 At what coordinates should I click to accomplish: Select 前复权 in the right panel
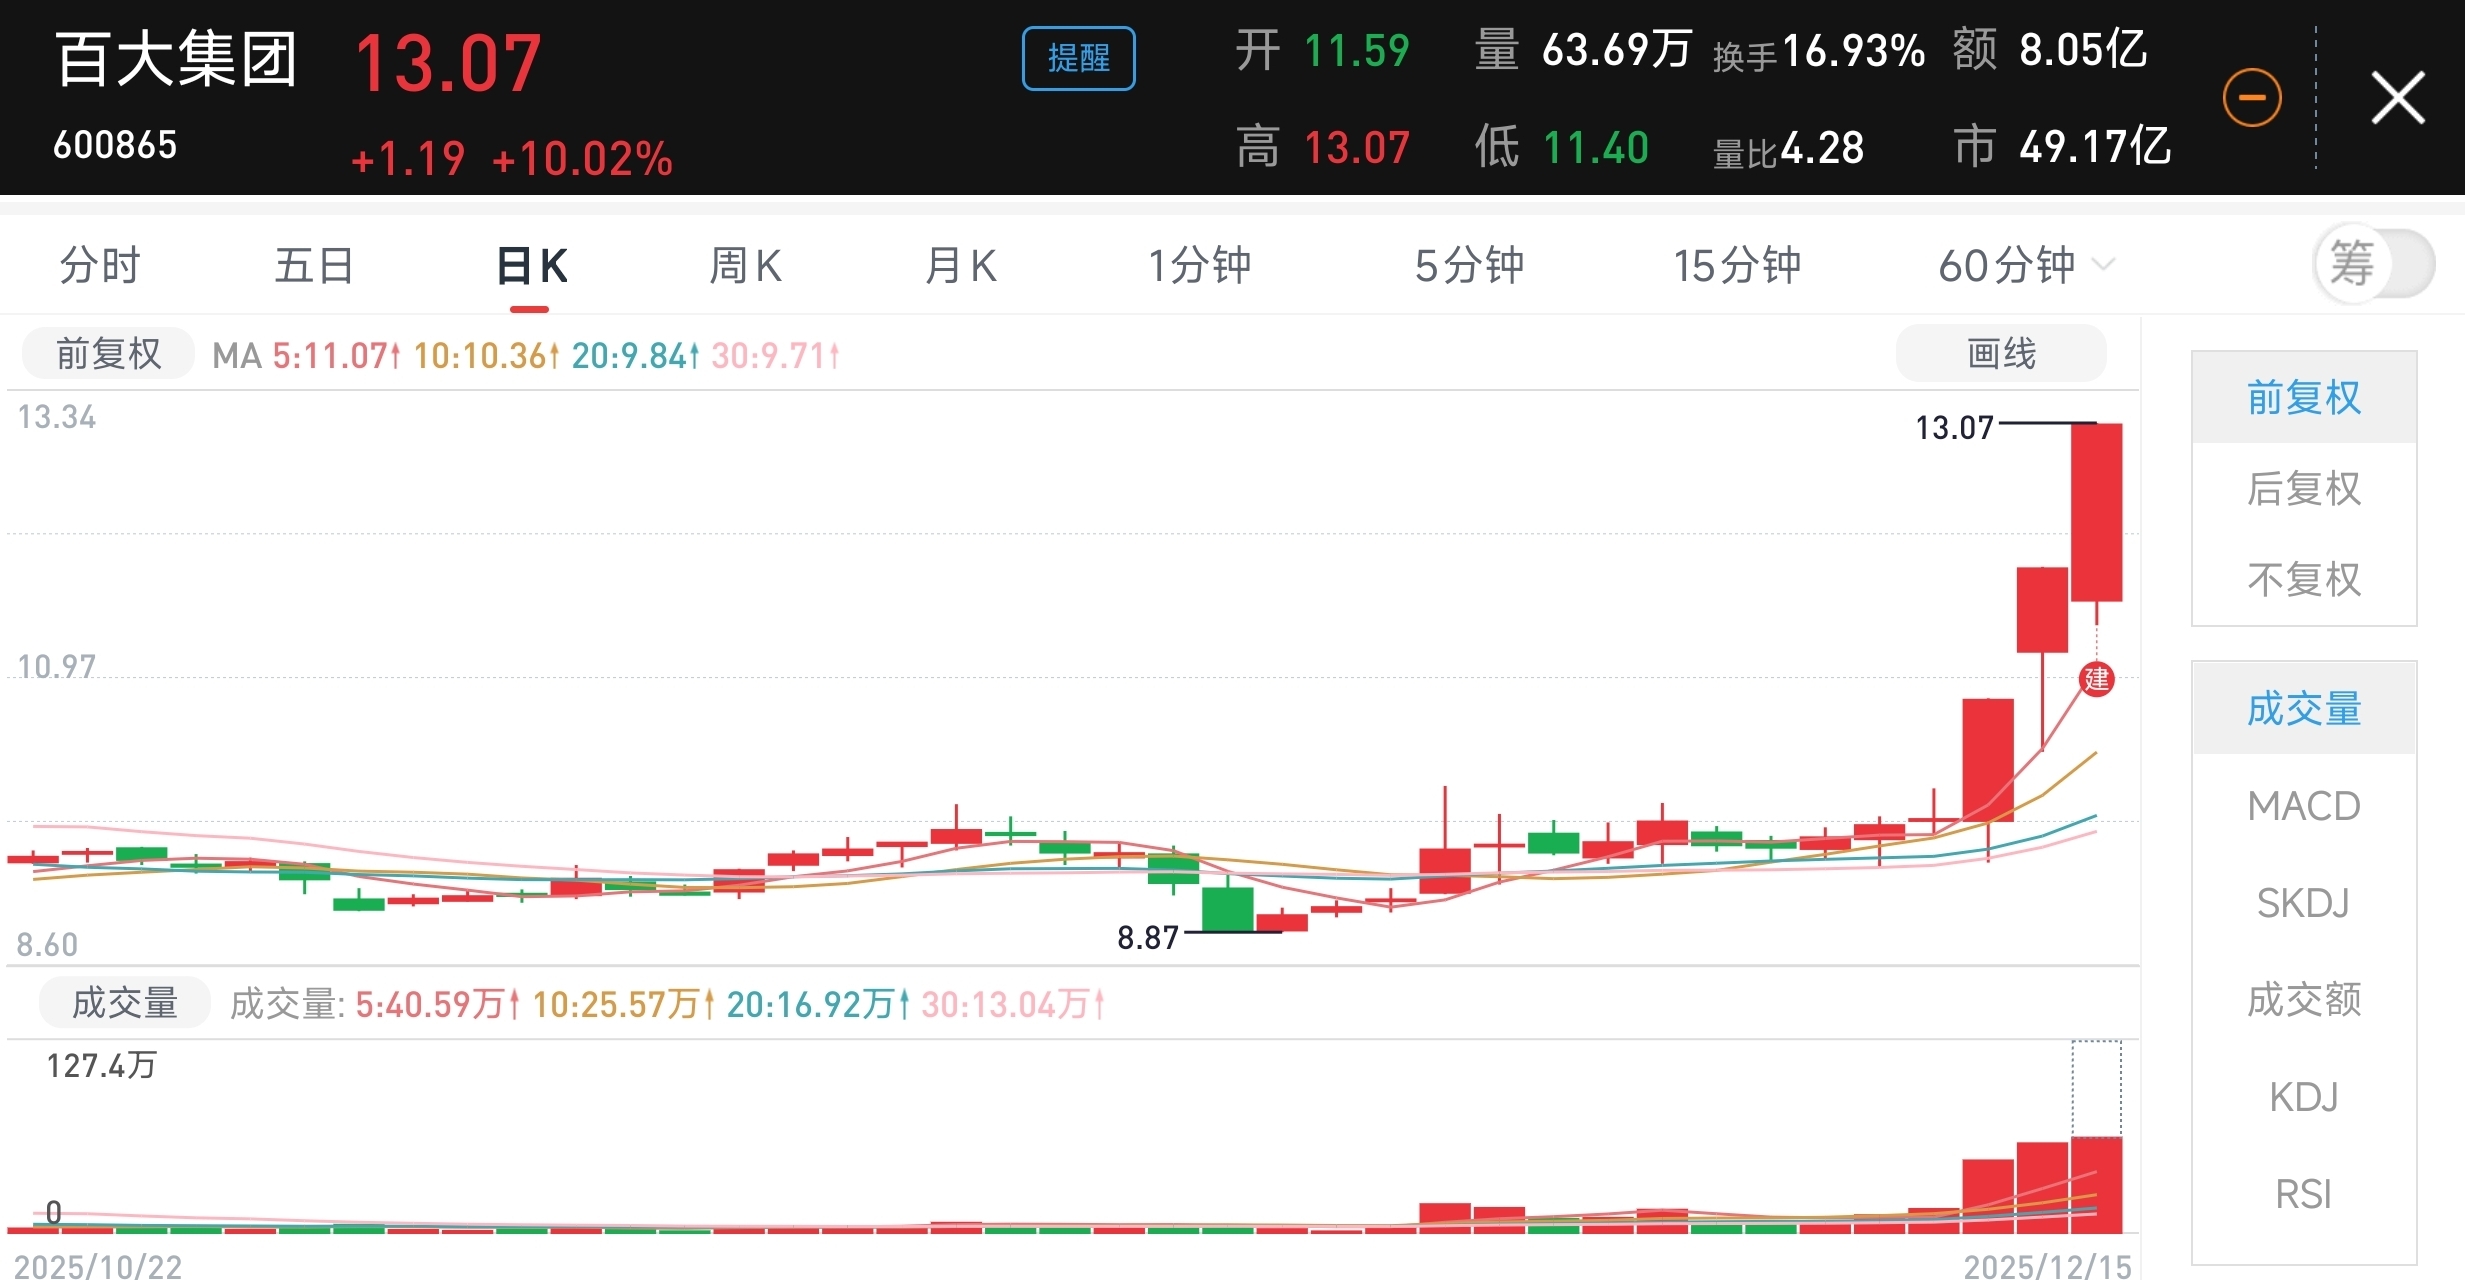pos(2303,398)
